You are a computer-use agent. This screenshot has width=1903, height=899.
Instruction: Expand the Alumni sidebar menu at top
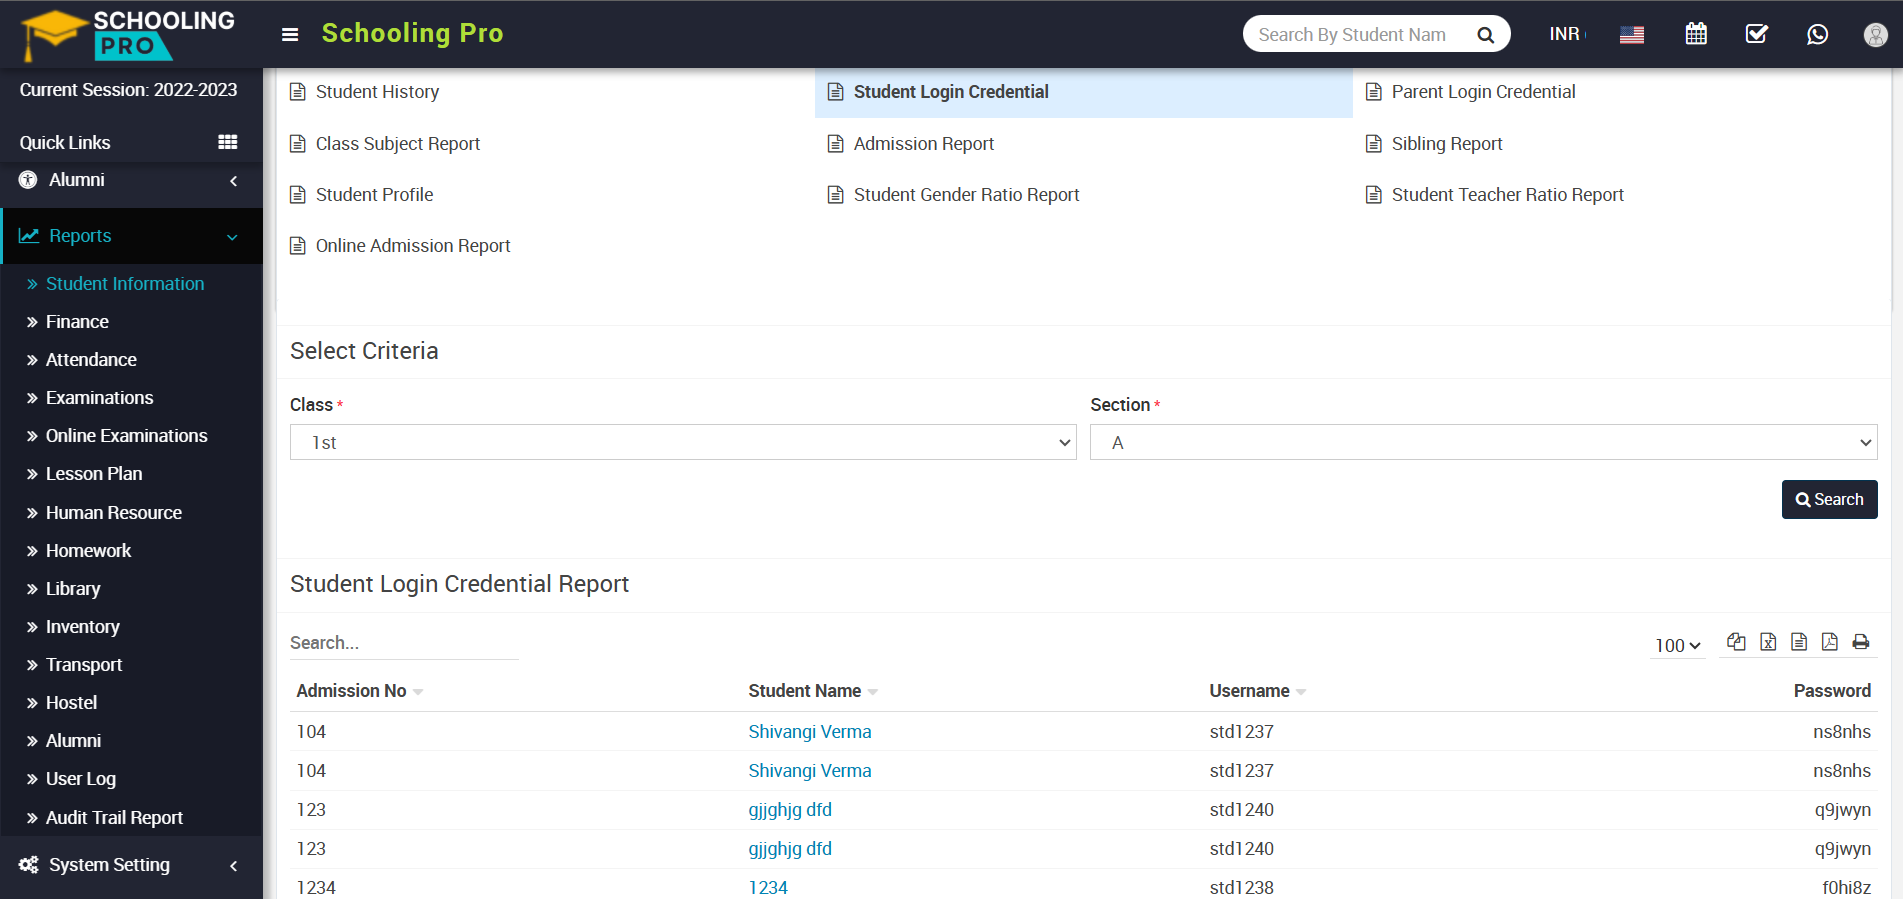coord(131,180)
